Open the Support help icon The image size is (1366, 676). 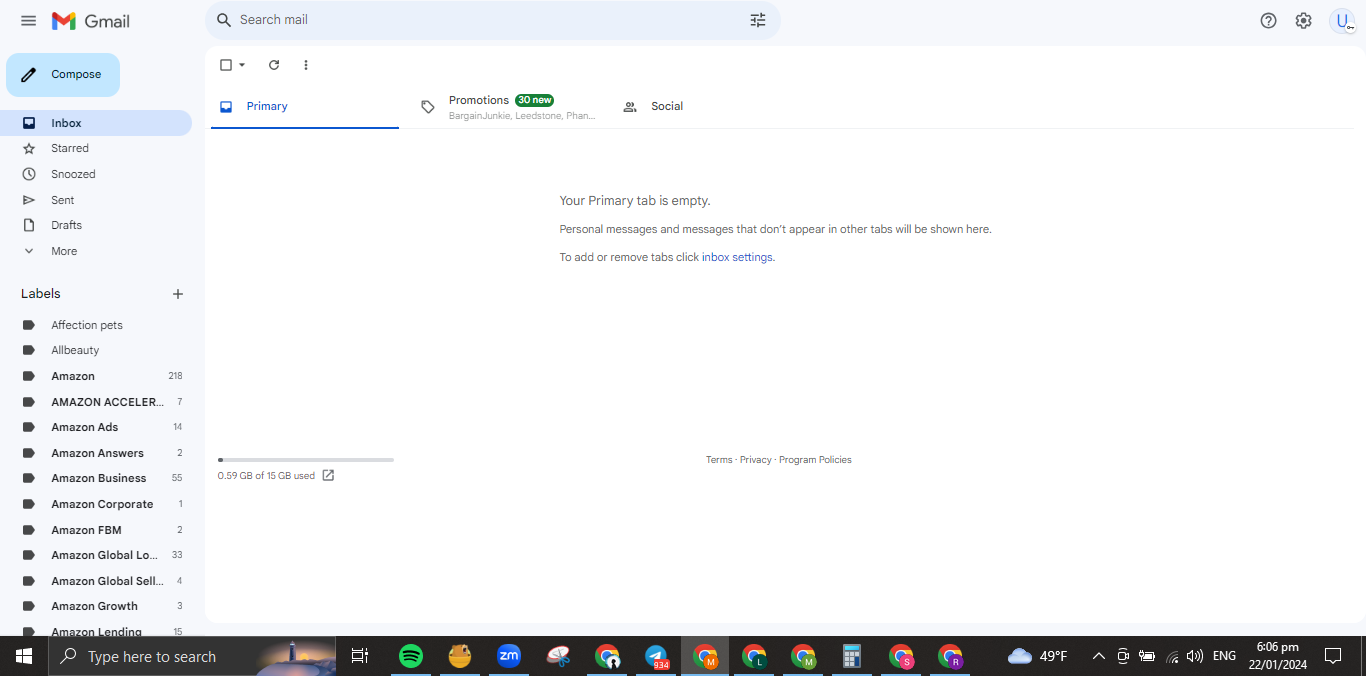click(1268, 20)
